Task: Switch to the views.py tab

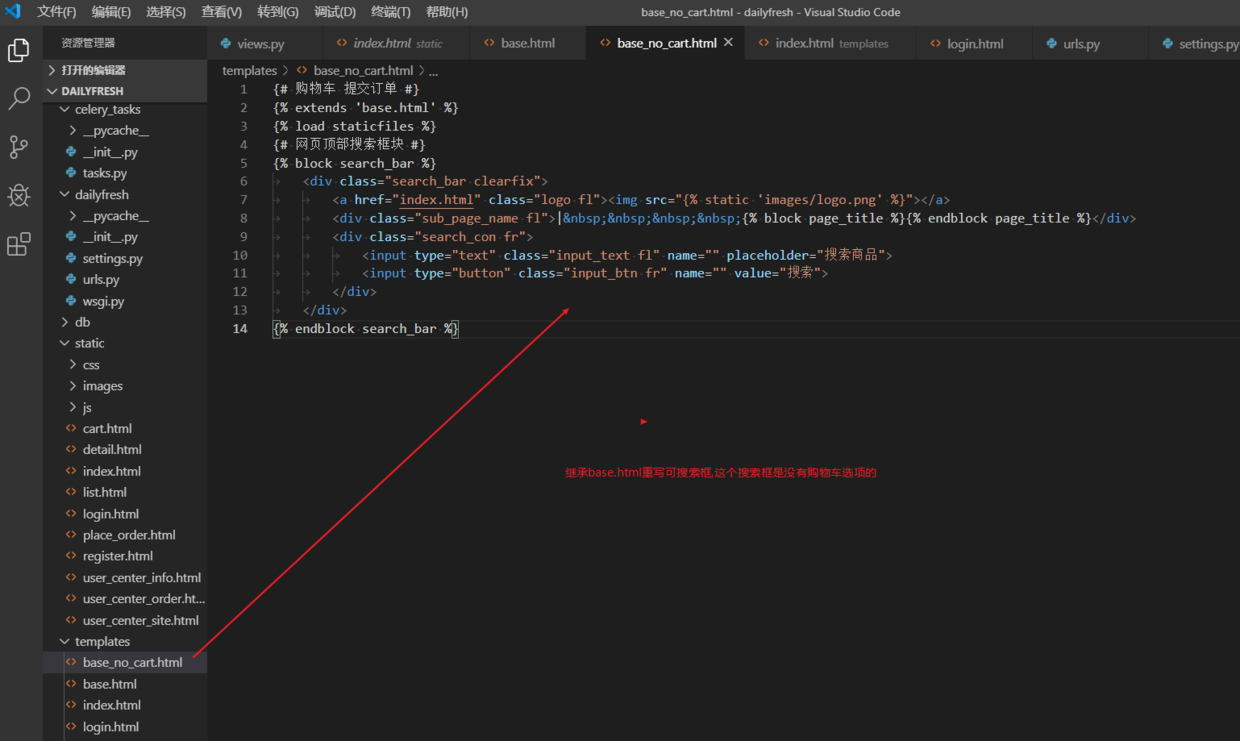Action: click(x=265, y=44)
